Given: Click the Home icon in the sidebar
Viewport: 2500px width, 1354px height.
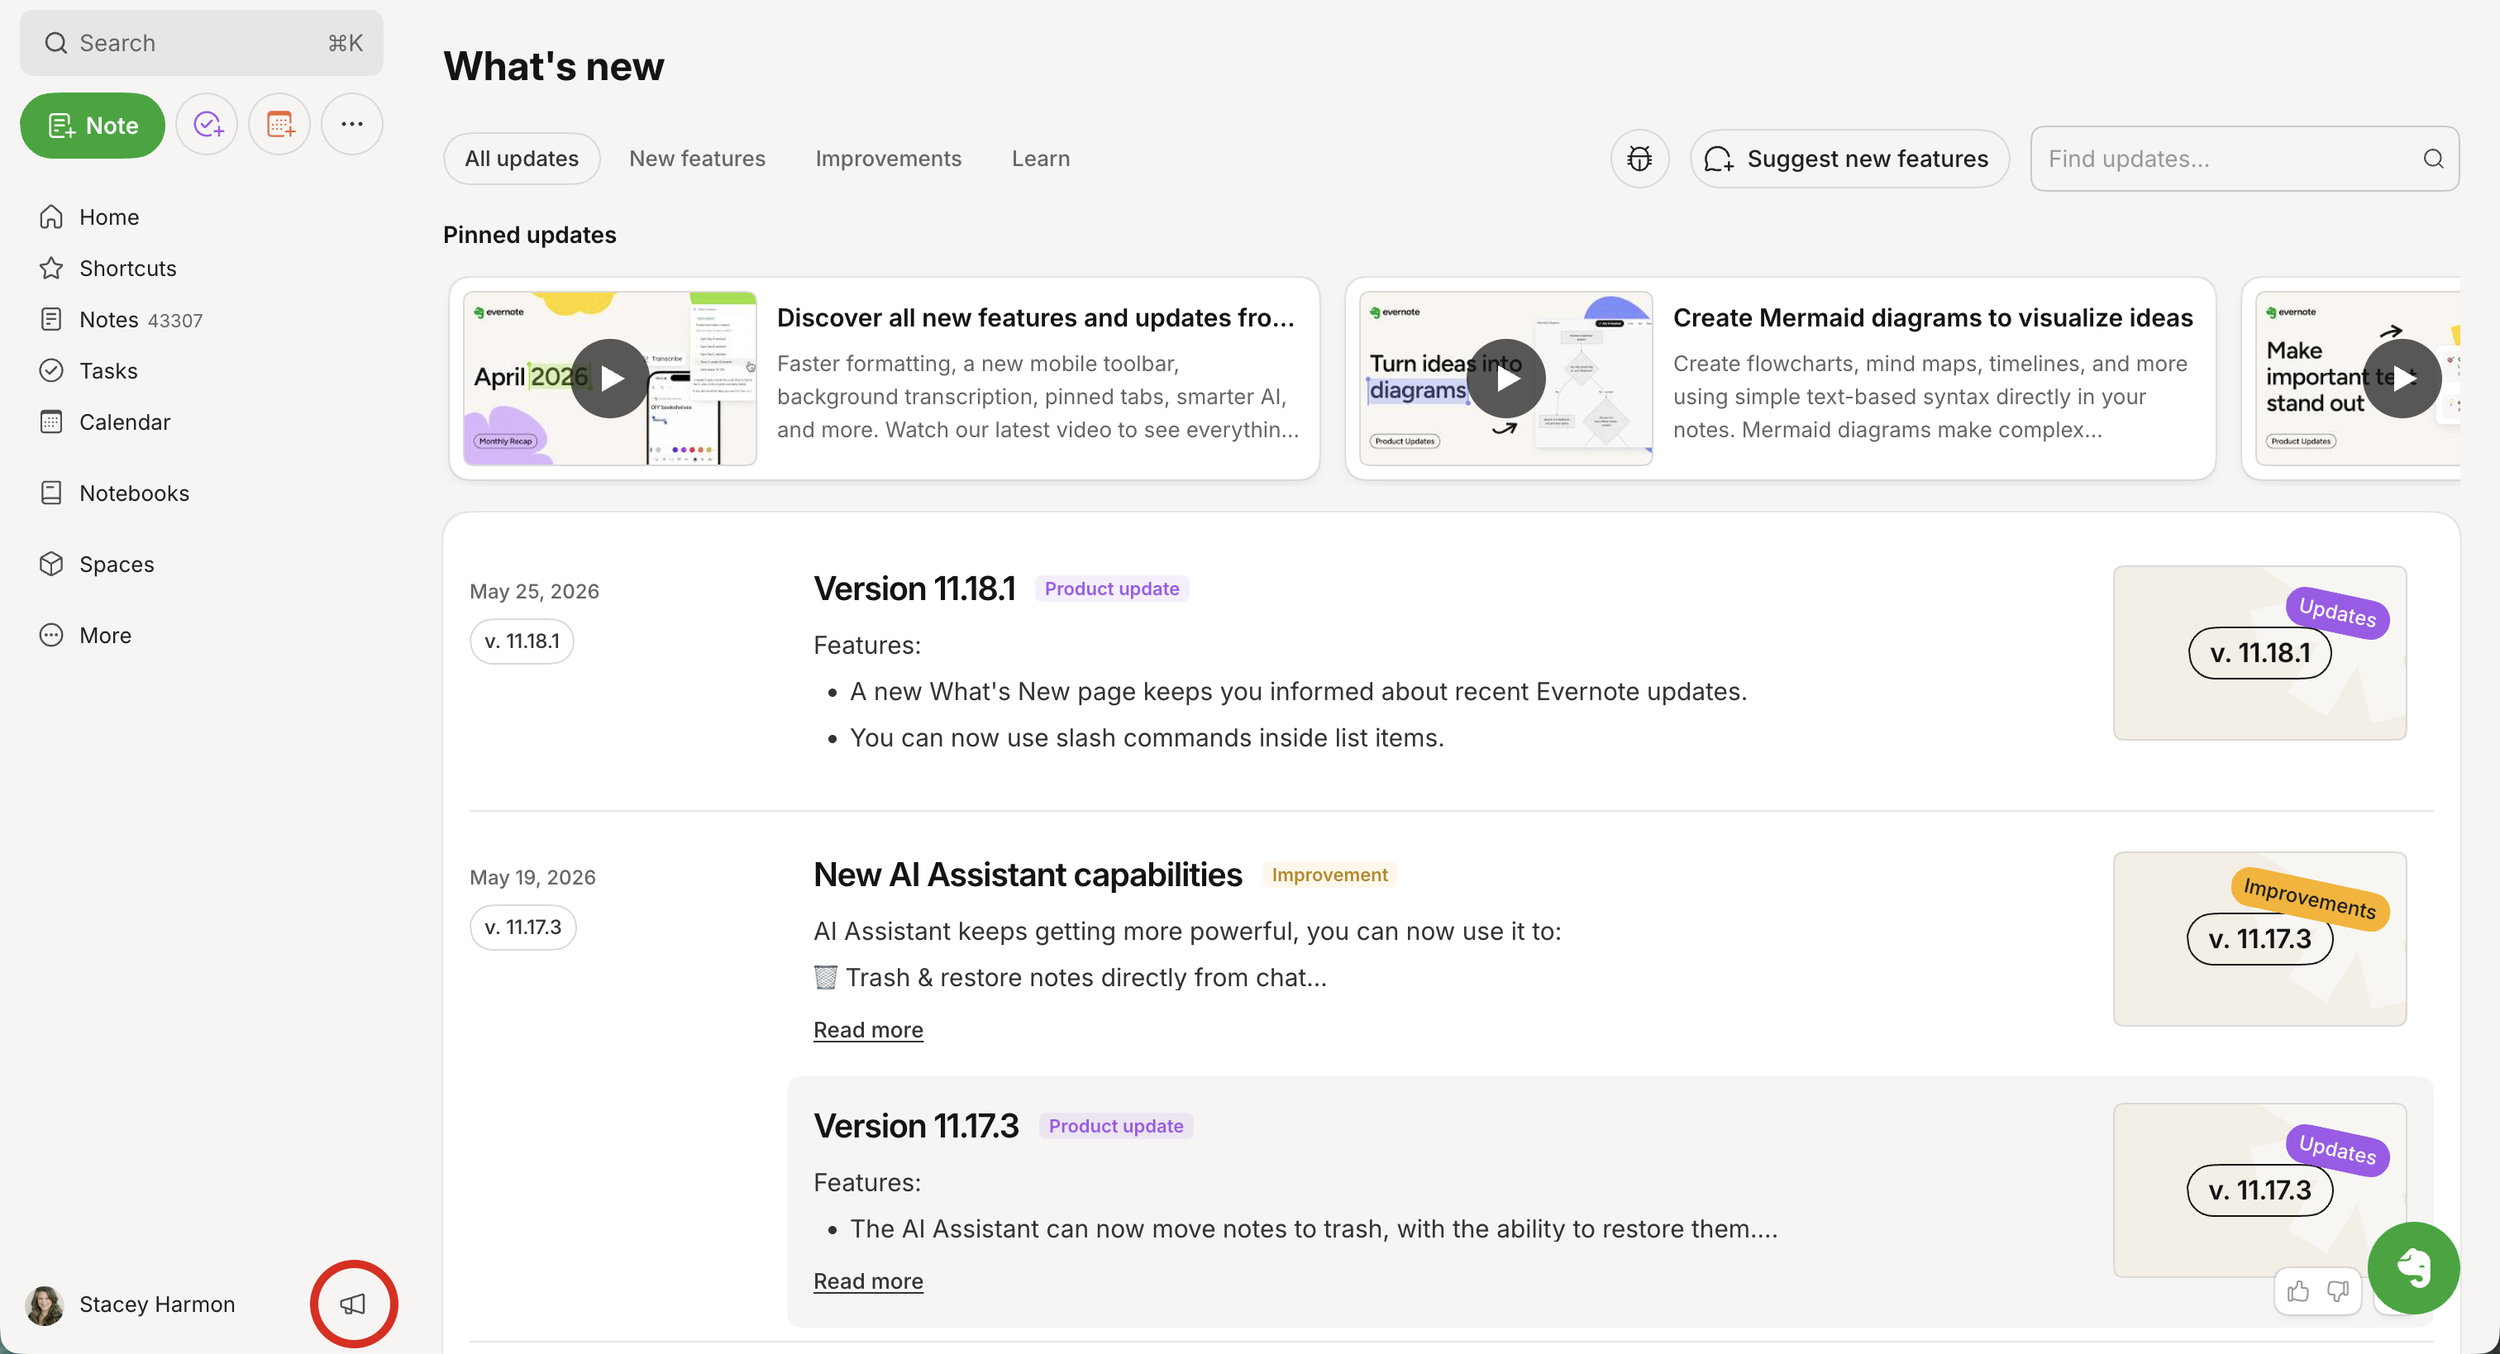Looking at the screenshot, I should [51, 217].
